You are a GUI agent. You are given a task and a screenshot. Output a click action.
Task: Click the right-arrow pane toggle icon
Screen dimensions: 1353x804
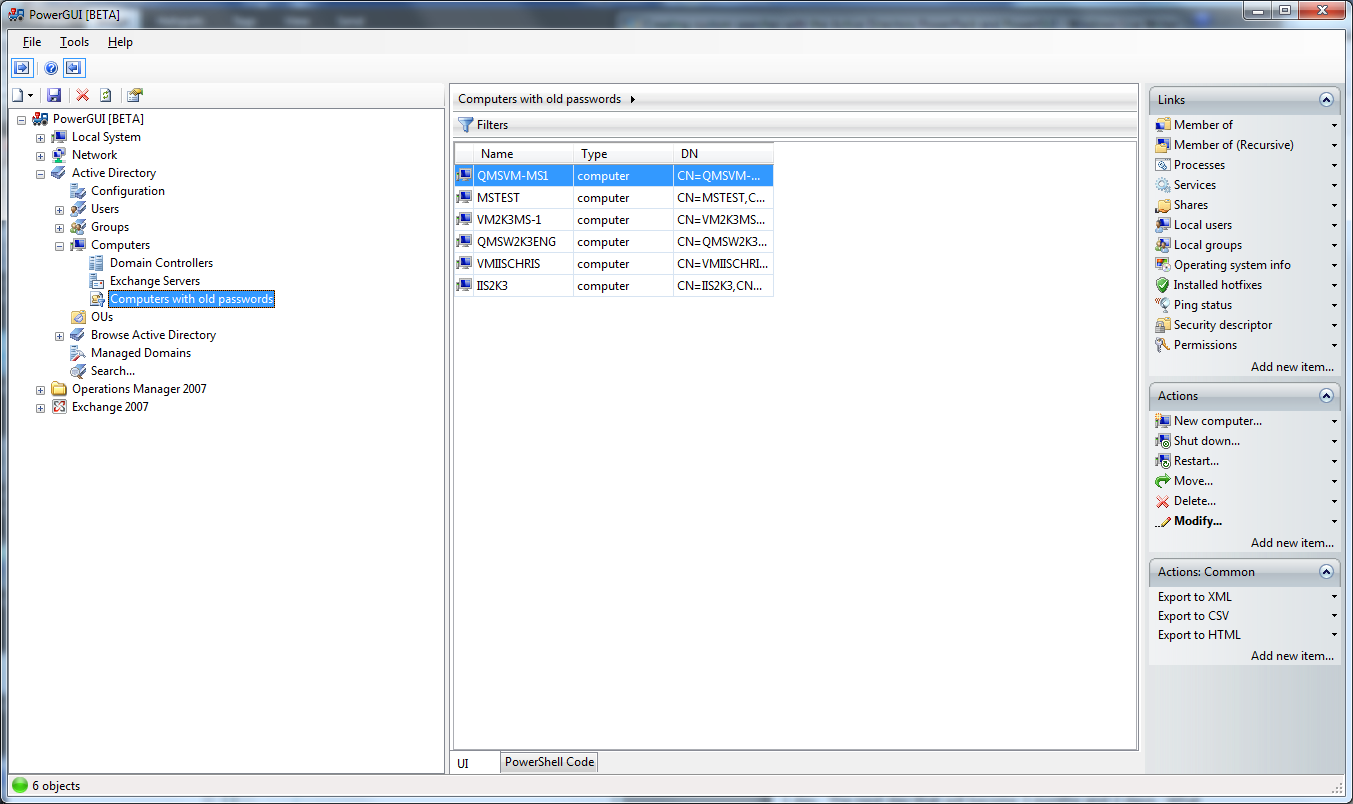[22, 68]
